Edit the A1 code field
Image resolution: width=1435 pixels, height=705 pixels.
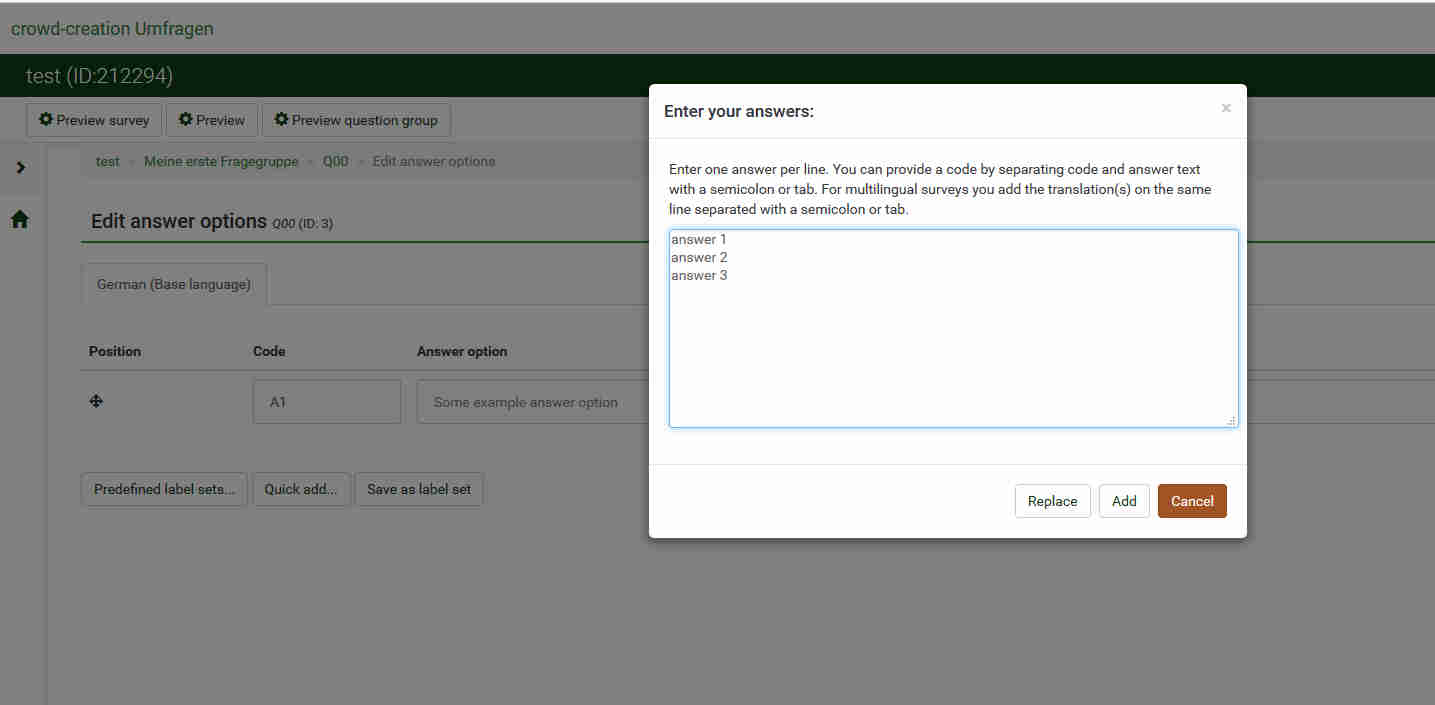click(x=327, y=402)
